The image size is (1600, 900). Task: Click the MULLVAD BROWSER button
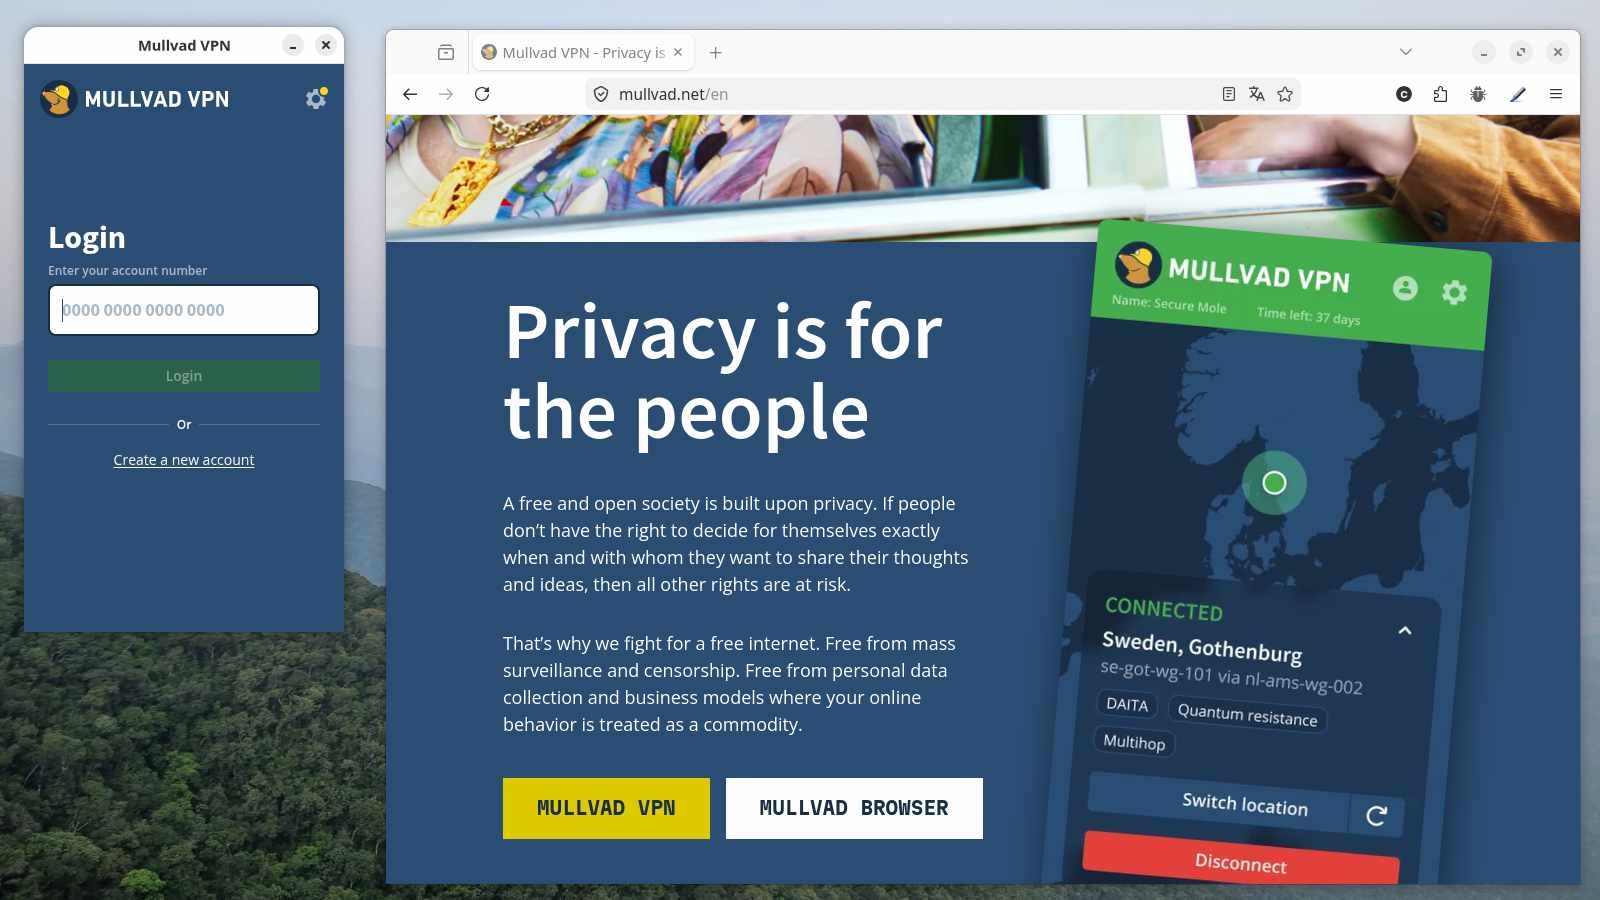click(x=854, y=808)
